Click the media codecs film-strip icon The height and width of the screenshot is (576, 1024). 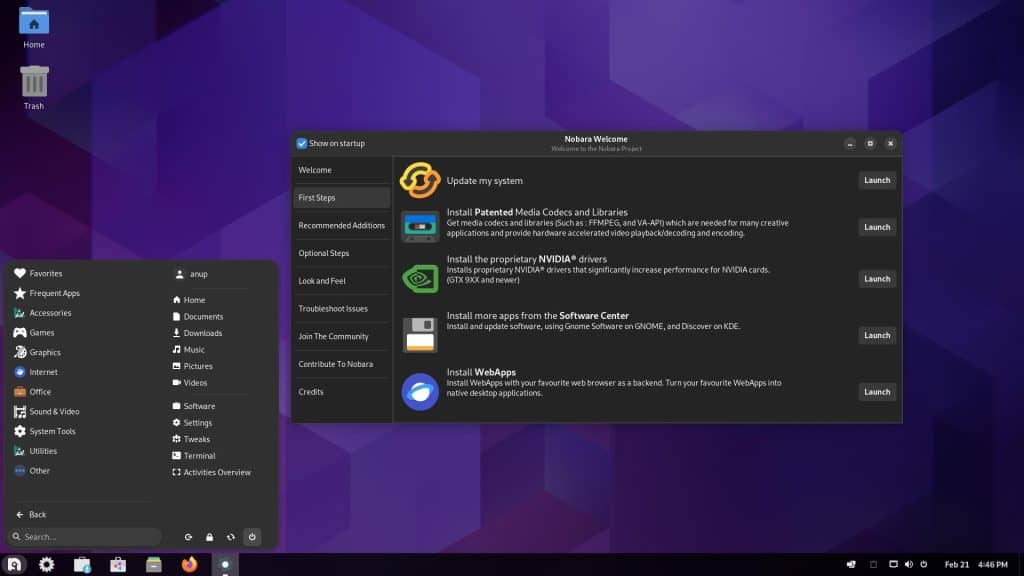point(420,226)
